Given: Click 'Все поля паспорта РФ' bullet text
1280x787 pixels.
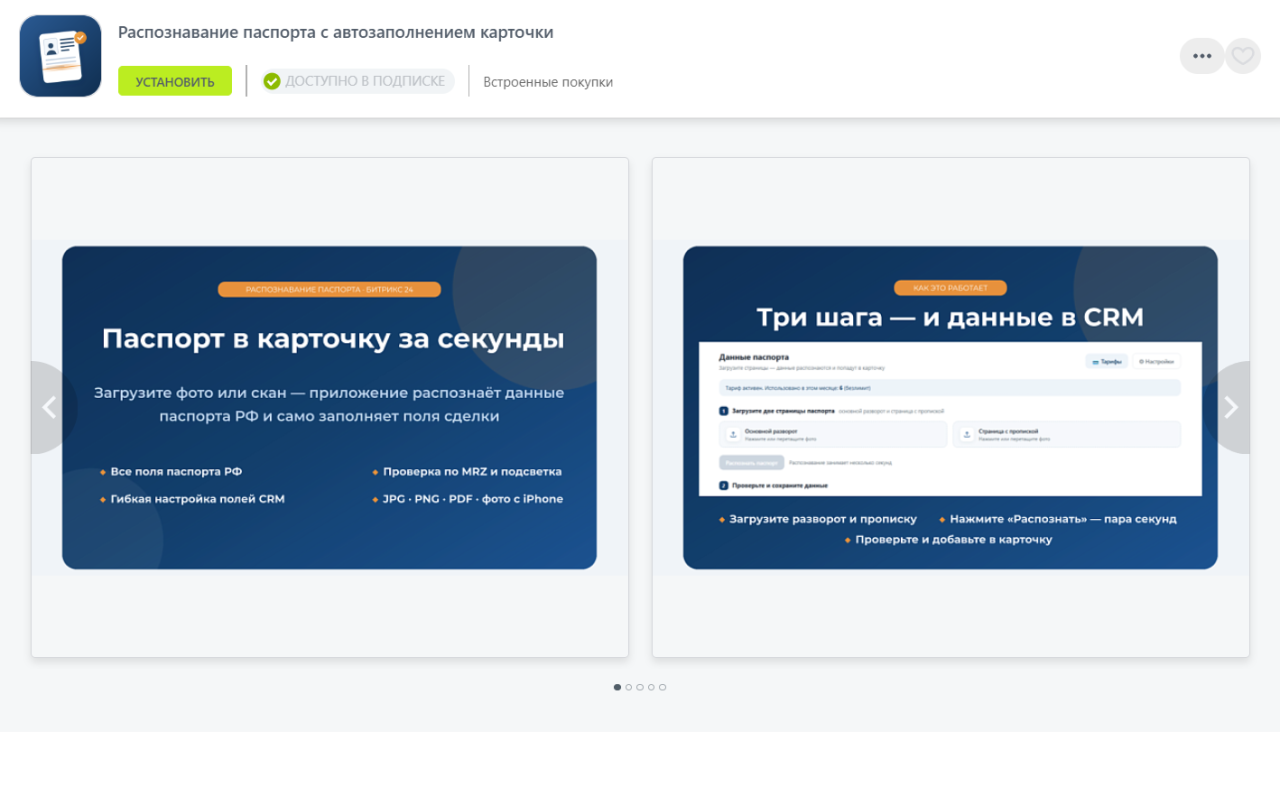Looking at the screenshot, I should click(x=176, y=471).
